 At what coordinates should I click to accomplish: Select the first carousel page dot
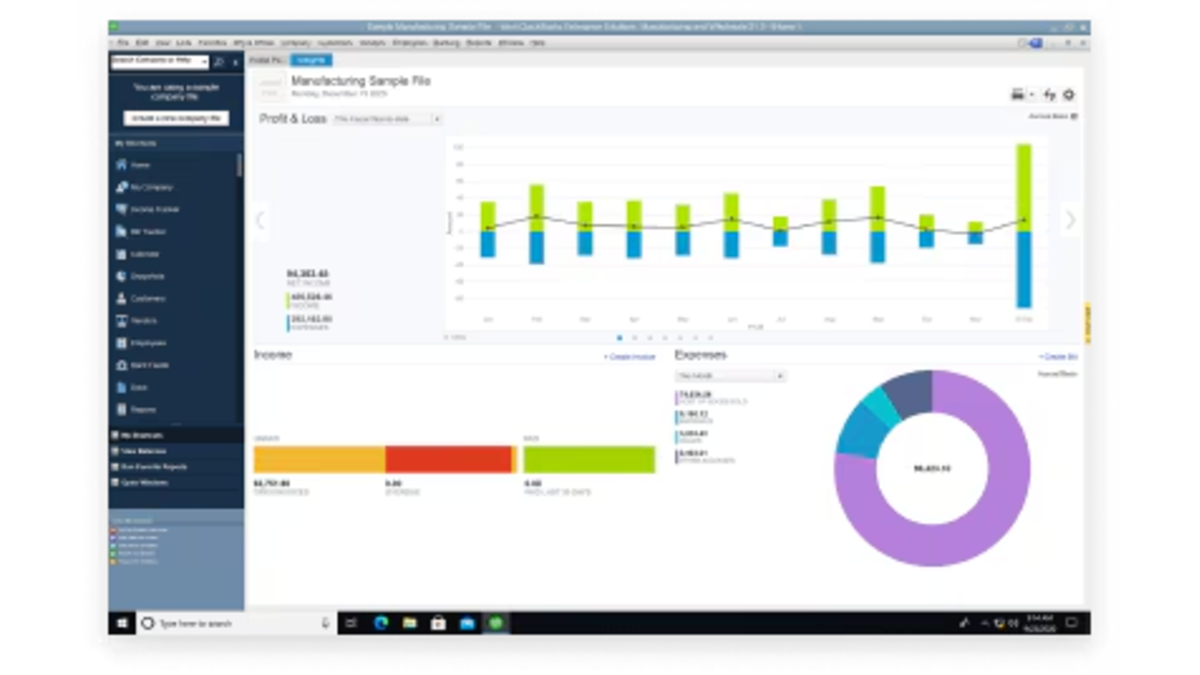(x=619, y=338)
